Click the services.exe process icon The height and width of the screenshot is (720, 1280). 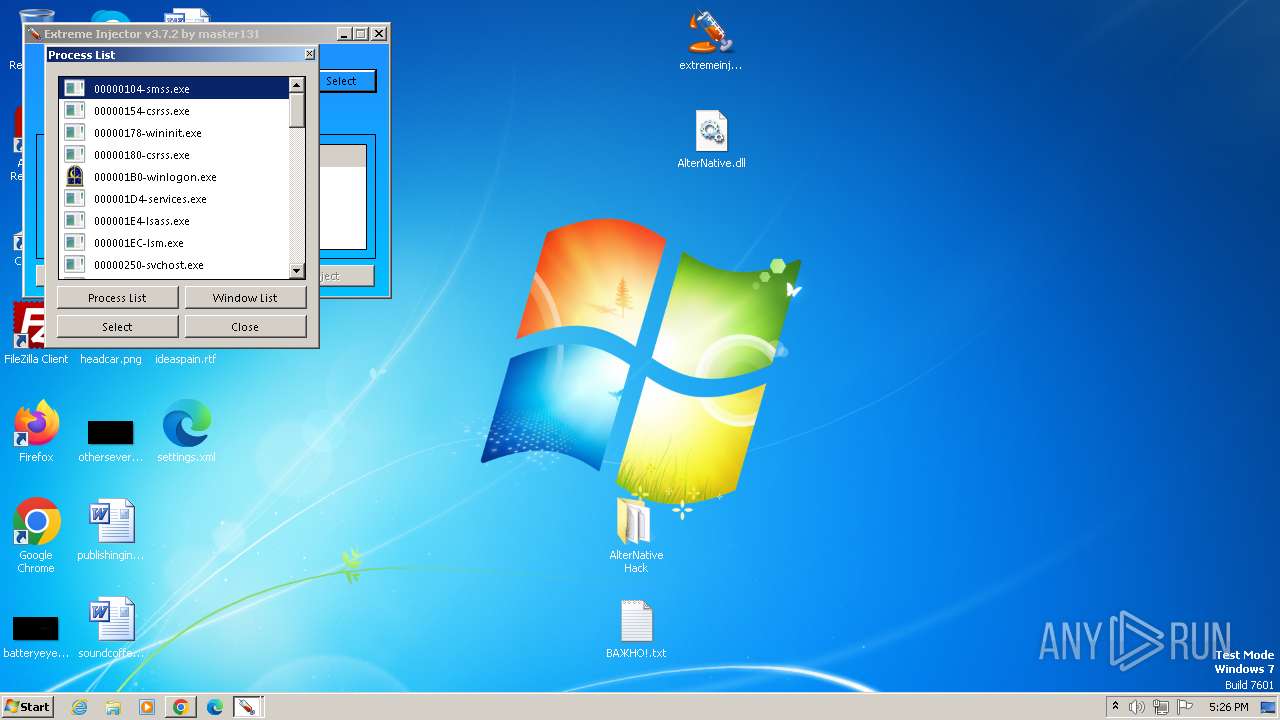74,198
